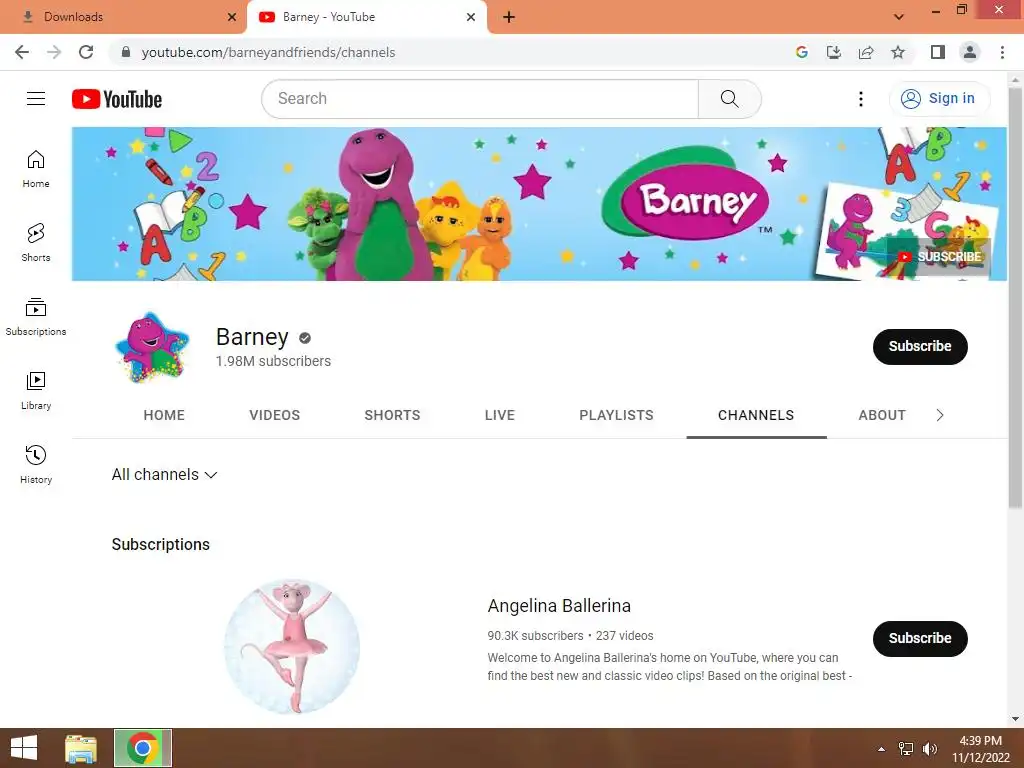Subscribe to the Barney channel

920,347
